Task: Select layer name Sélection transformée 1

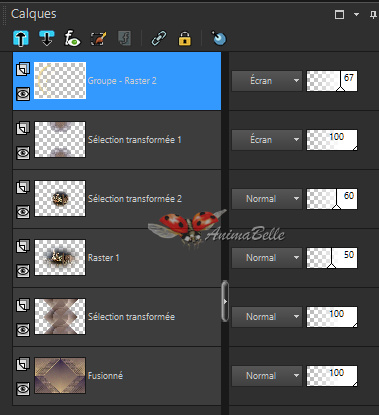Action: point(135,140)
